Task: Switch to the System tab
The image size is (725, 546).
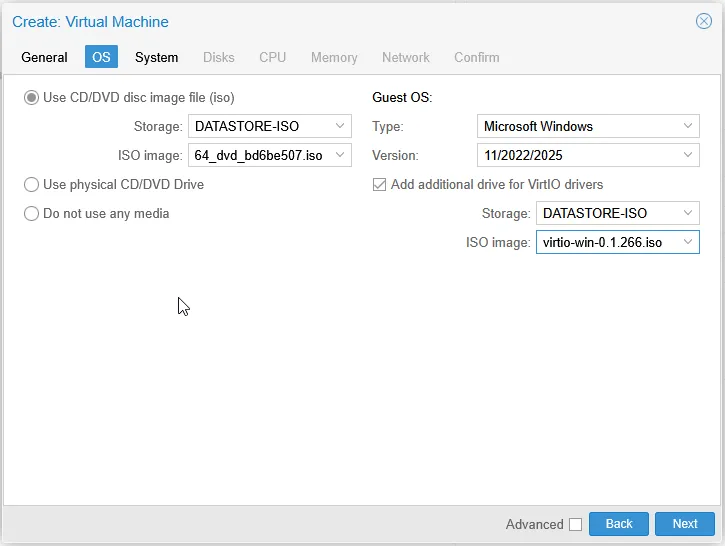Action: pyautogui.click(x=157, y=57)
